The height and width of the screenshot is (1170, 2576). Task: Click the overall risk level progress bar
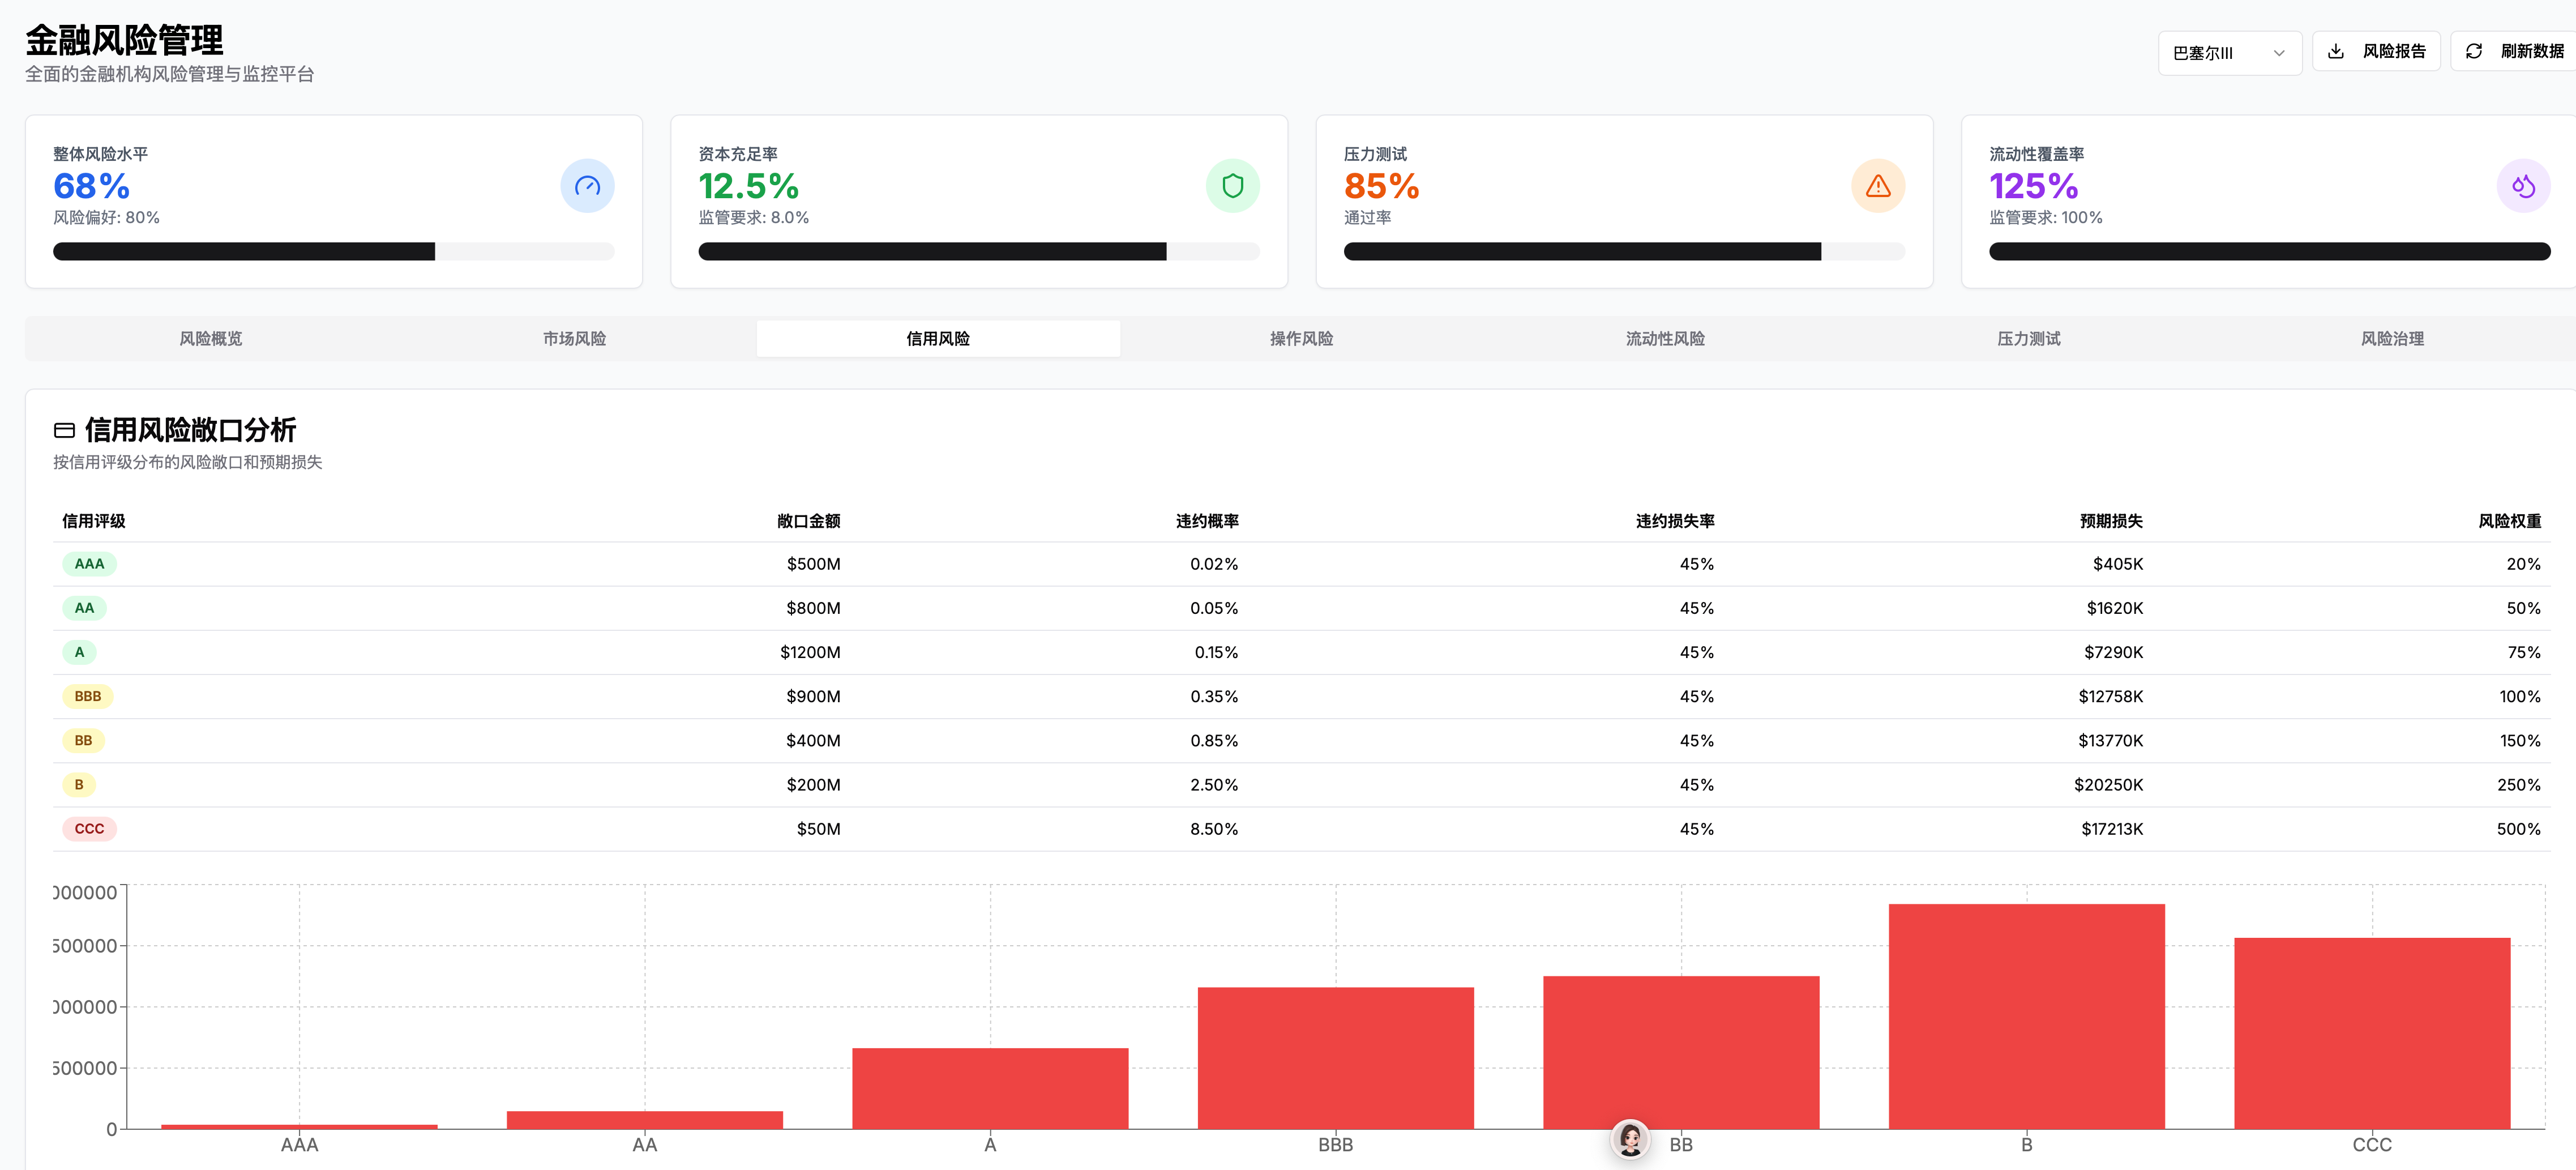(x=333, y=251)
